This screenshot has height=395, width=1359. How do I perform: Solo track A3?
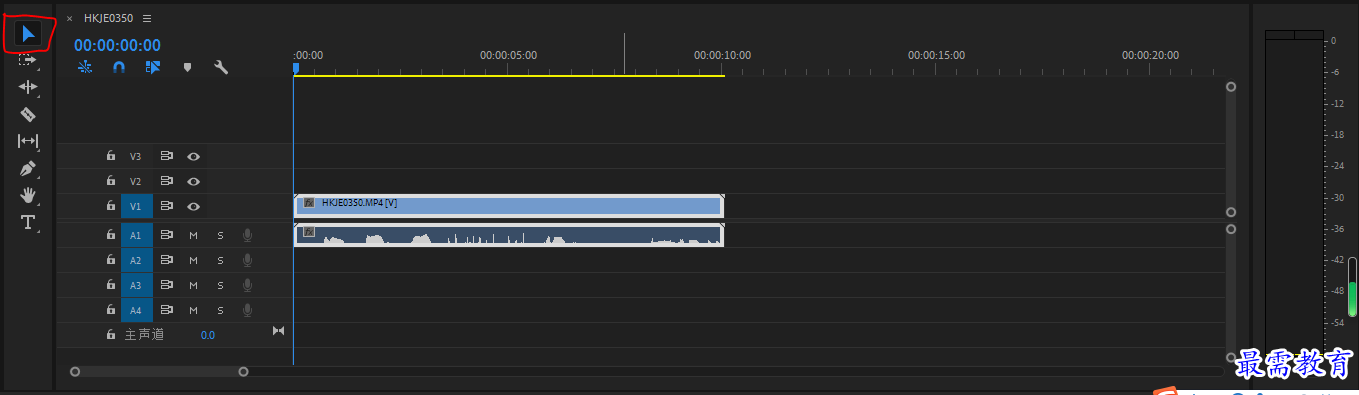(x=221, y=285)
